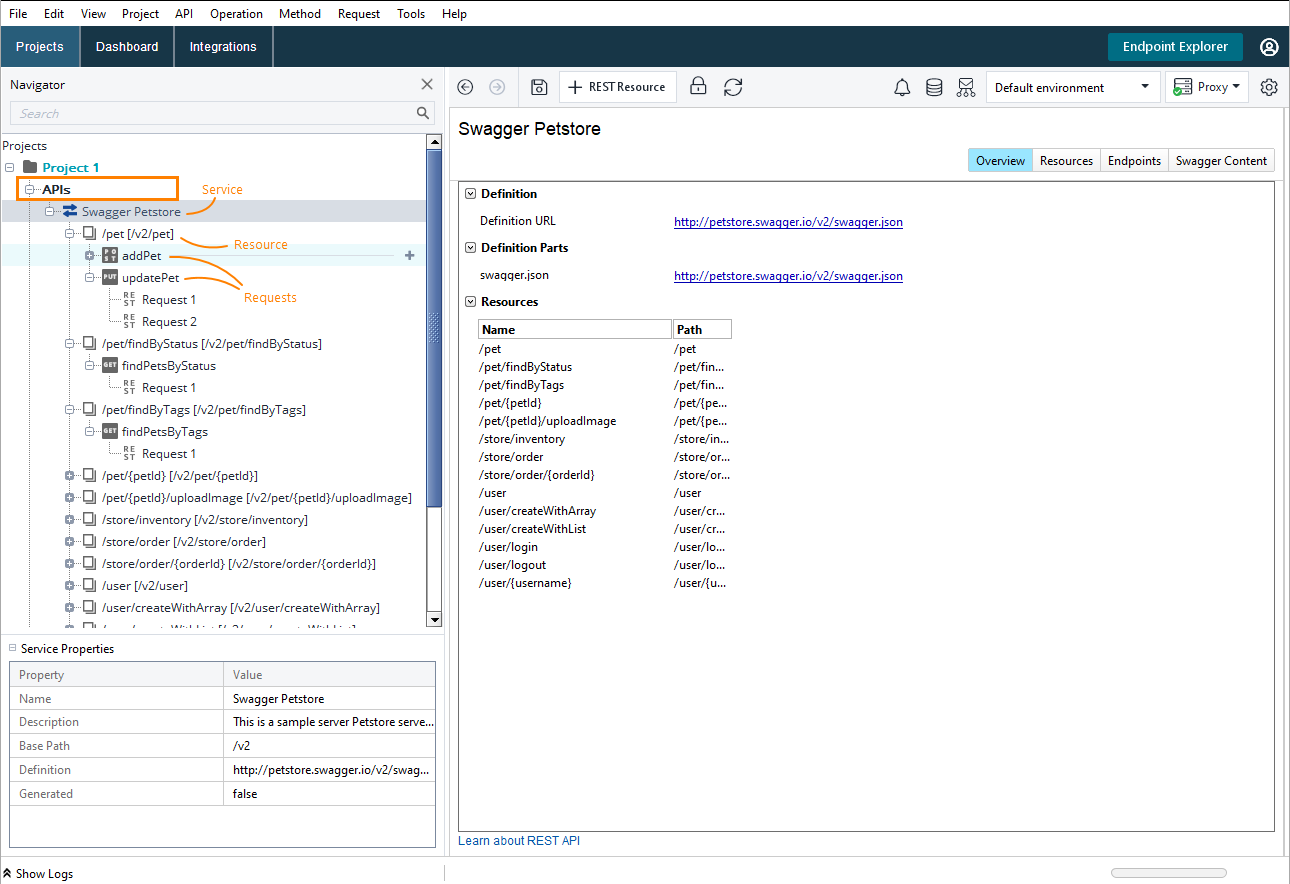Open the Learn about REST API link
Image resolution: width=1290 pixels, height=884 pixels.
click(519, 841)
